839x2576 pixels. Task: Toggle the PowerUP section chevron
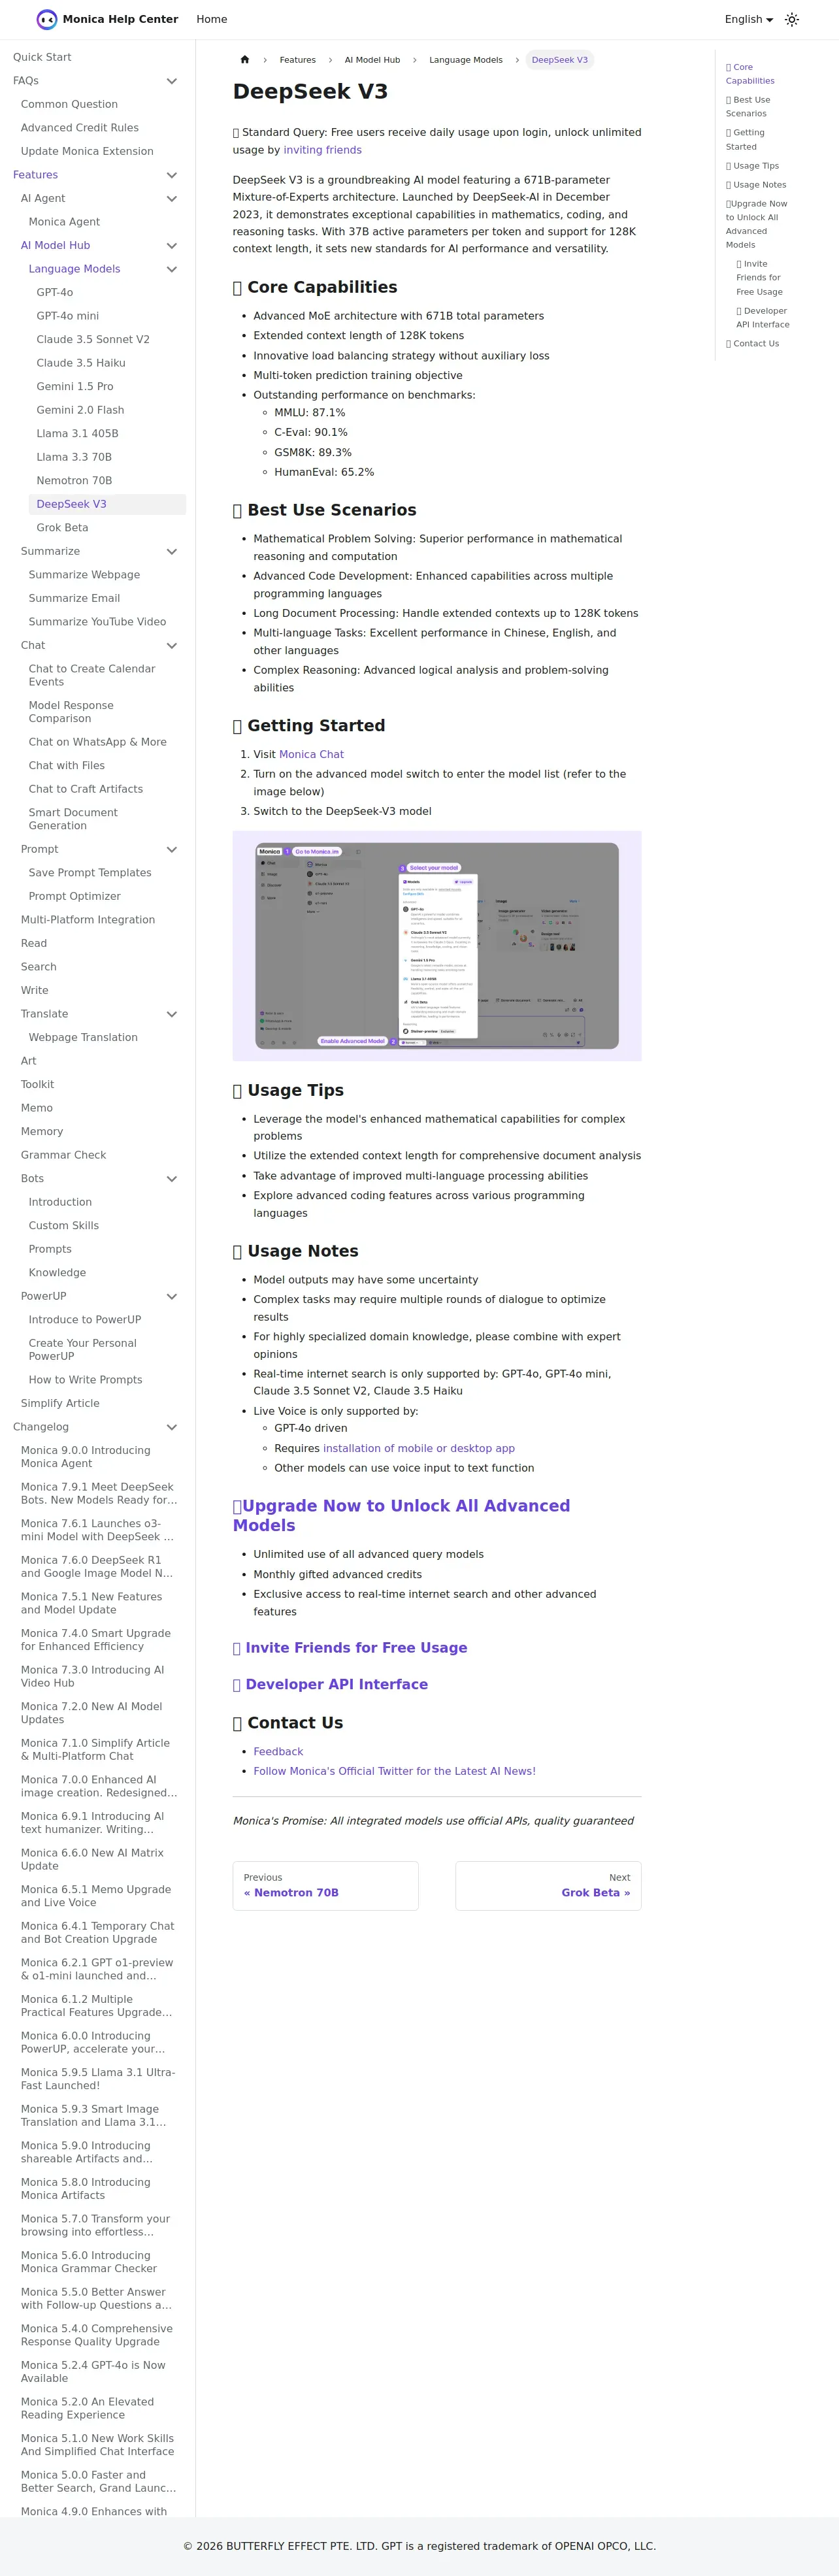pyautogui.click(x=172, y=1297)
